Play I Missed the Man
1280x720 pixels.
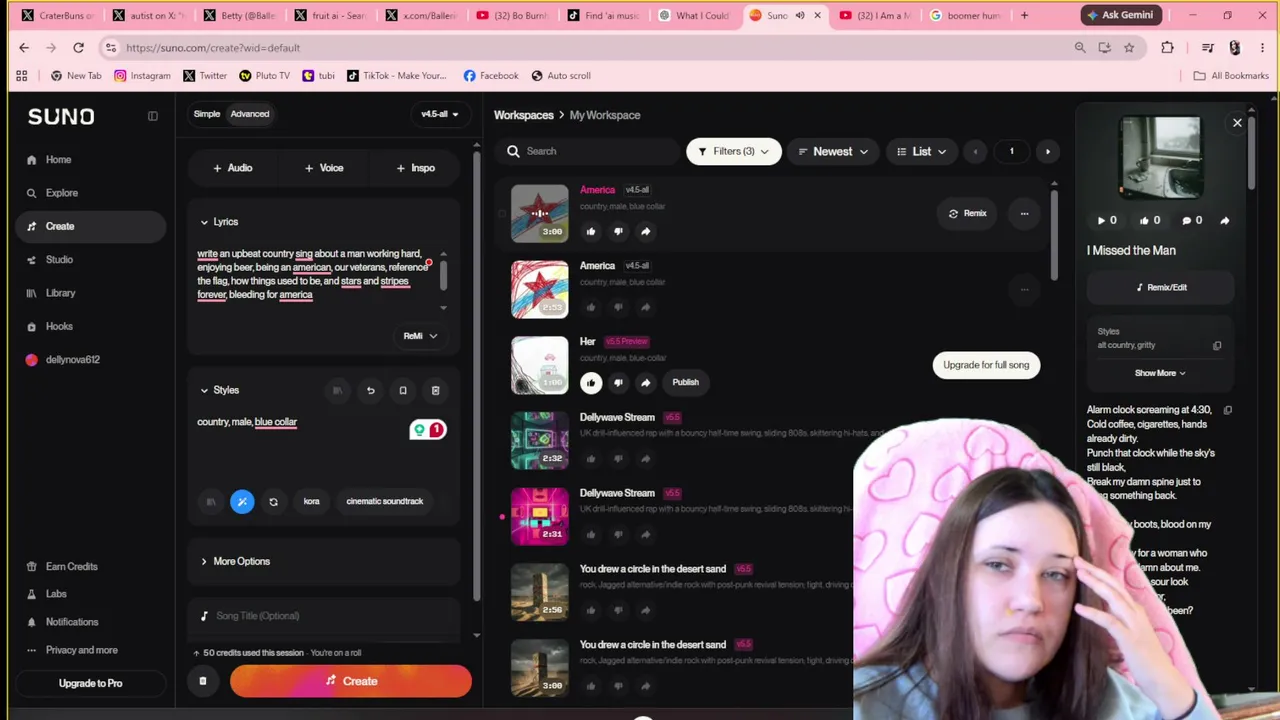(1106, 221)
